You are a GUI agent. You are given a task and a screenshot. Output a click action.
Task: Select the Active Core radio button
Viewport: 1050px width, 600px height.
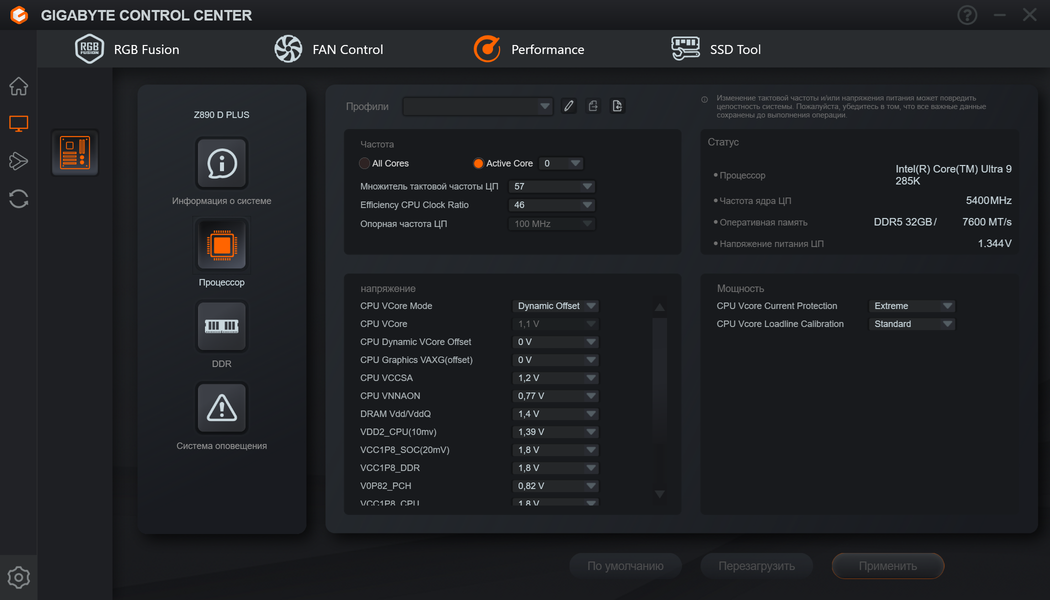tap(478, 163)
